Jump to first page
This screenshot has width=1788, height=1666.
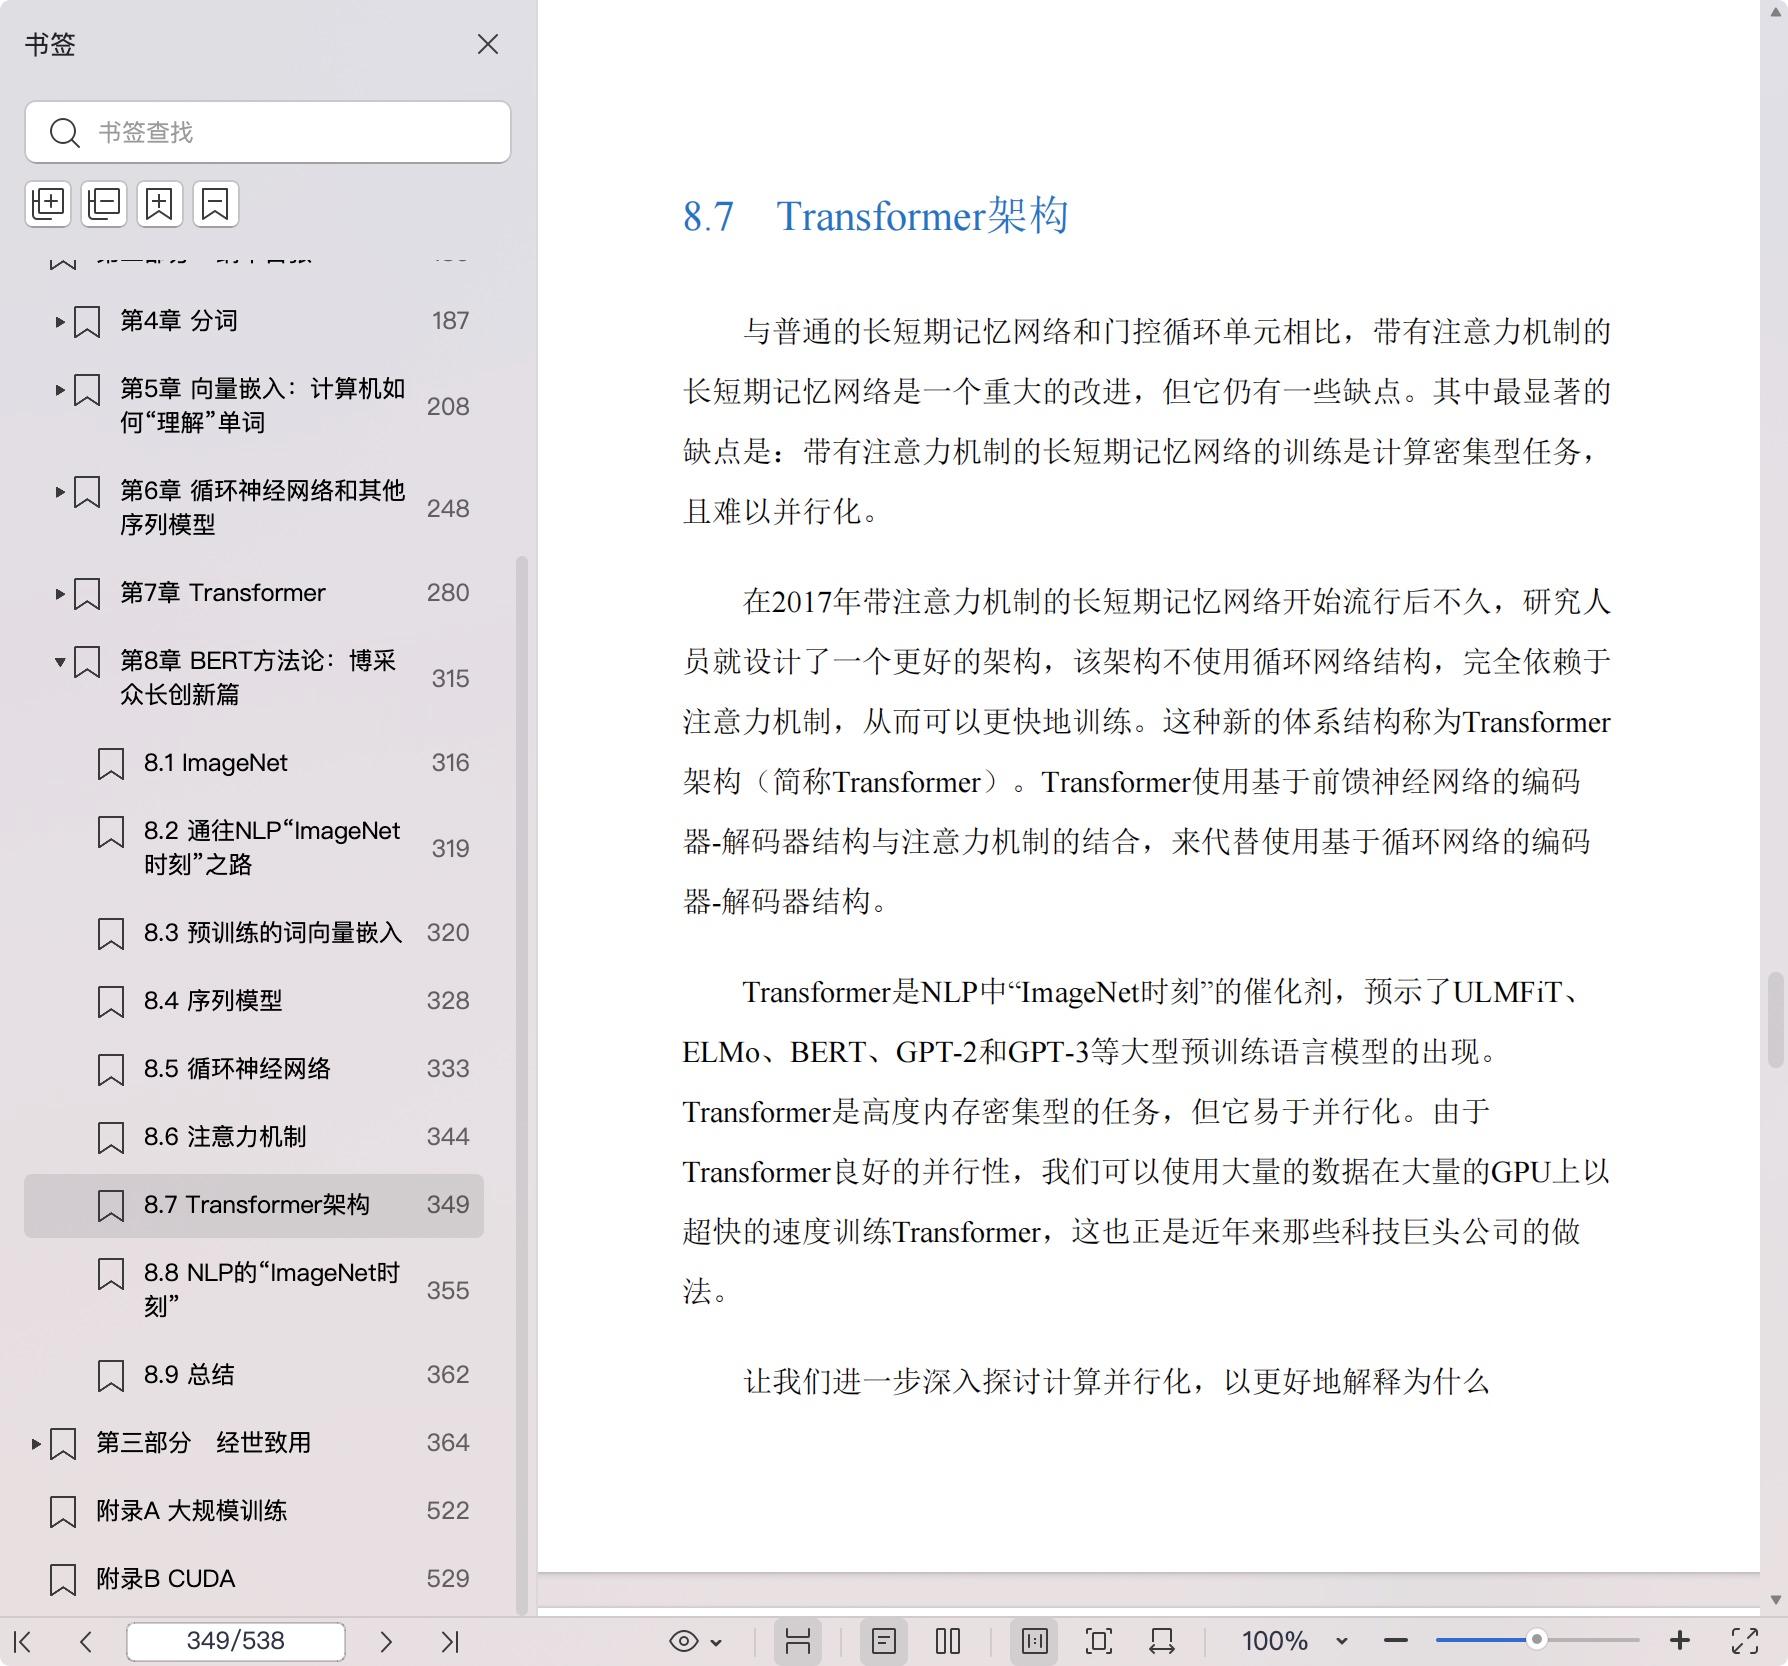pyautogui.click(x=23, y=1641)
